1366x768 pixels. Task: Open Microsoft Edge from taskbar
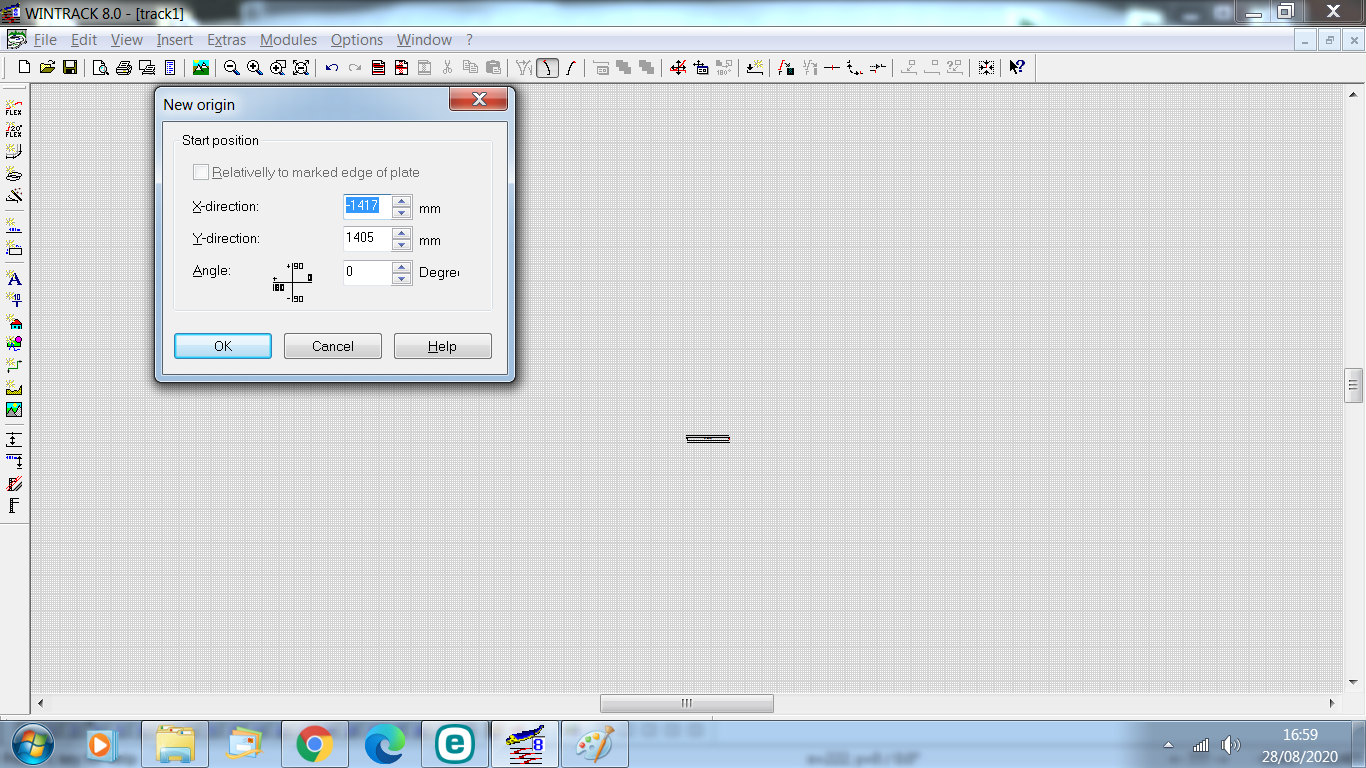385,745
